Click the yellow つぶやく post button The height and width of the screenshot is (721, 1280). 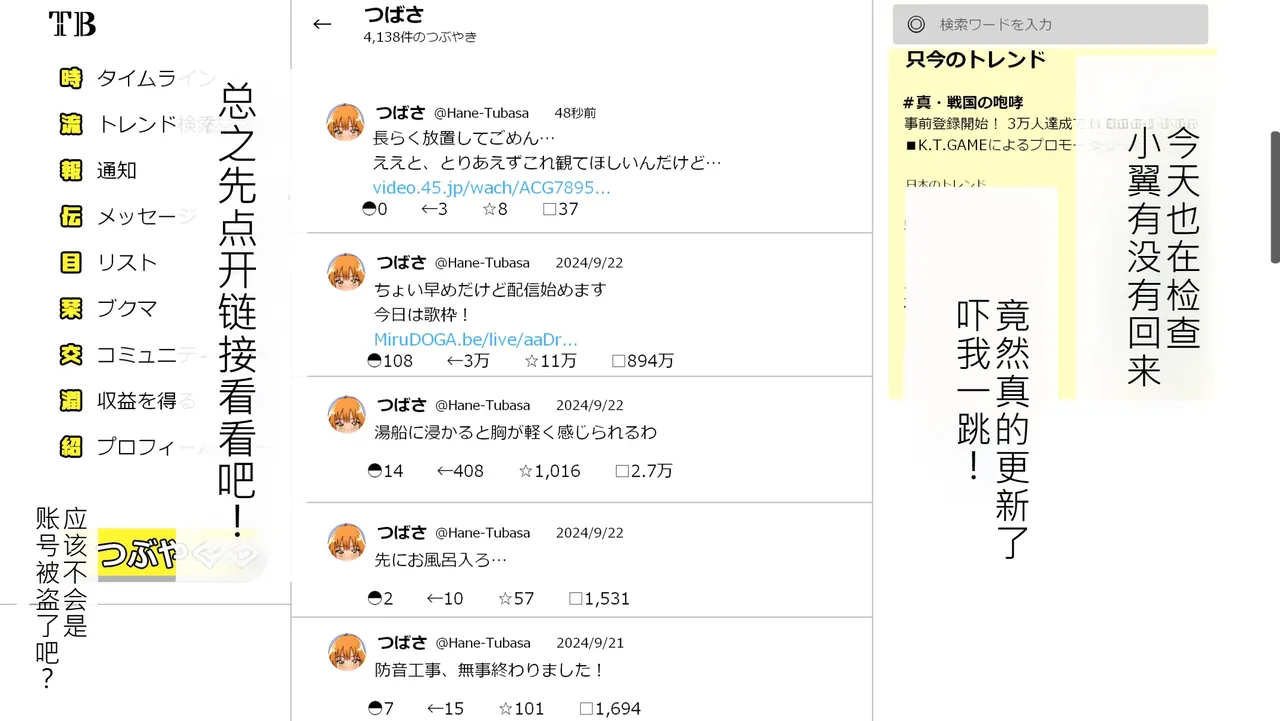180,555
